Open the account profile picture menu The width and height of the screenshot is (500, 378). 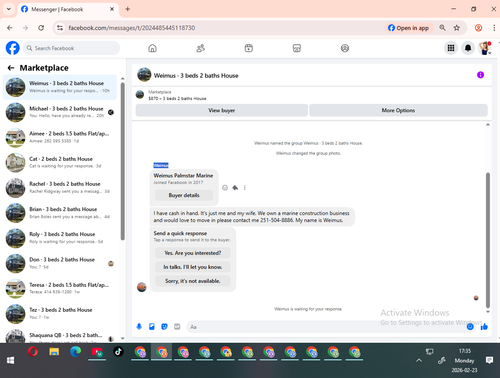click(485, 48)
